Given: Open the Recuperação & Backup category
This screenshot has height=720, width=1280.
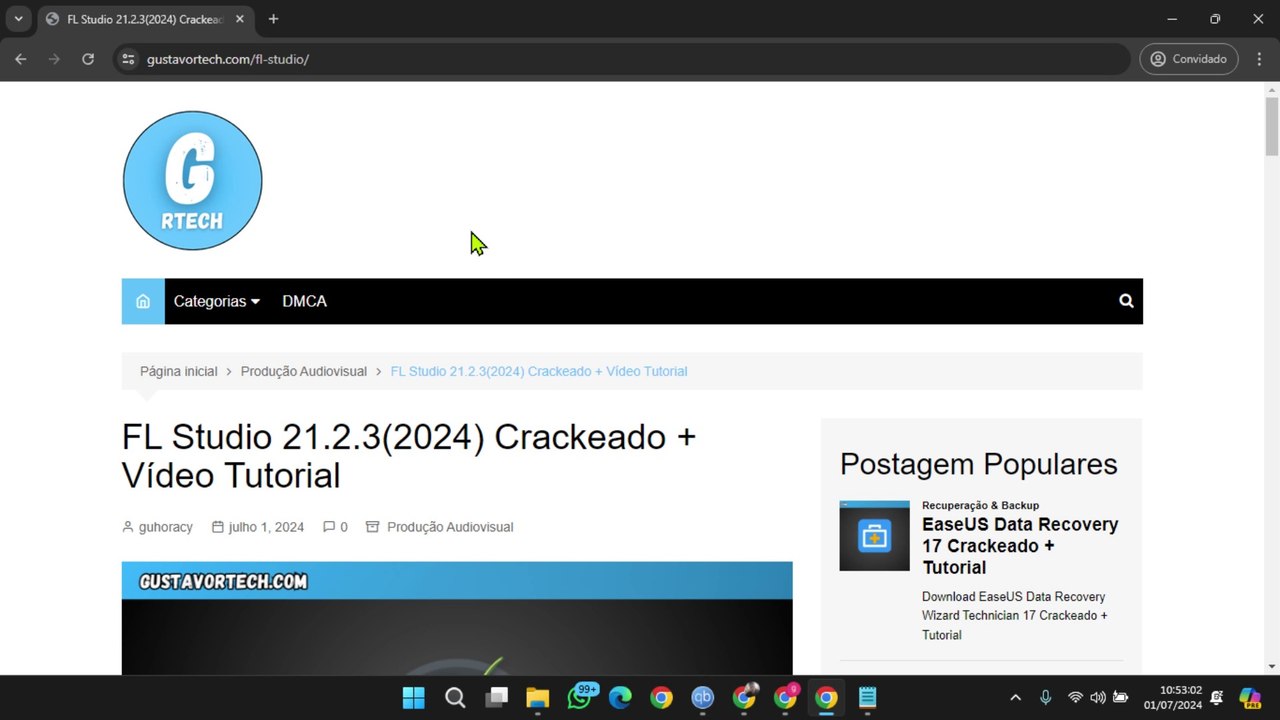Looking at the screenshot, I should (x=980, y=505).
